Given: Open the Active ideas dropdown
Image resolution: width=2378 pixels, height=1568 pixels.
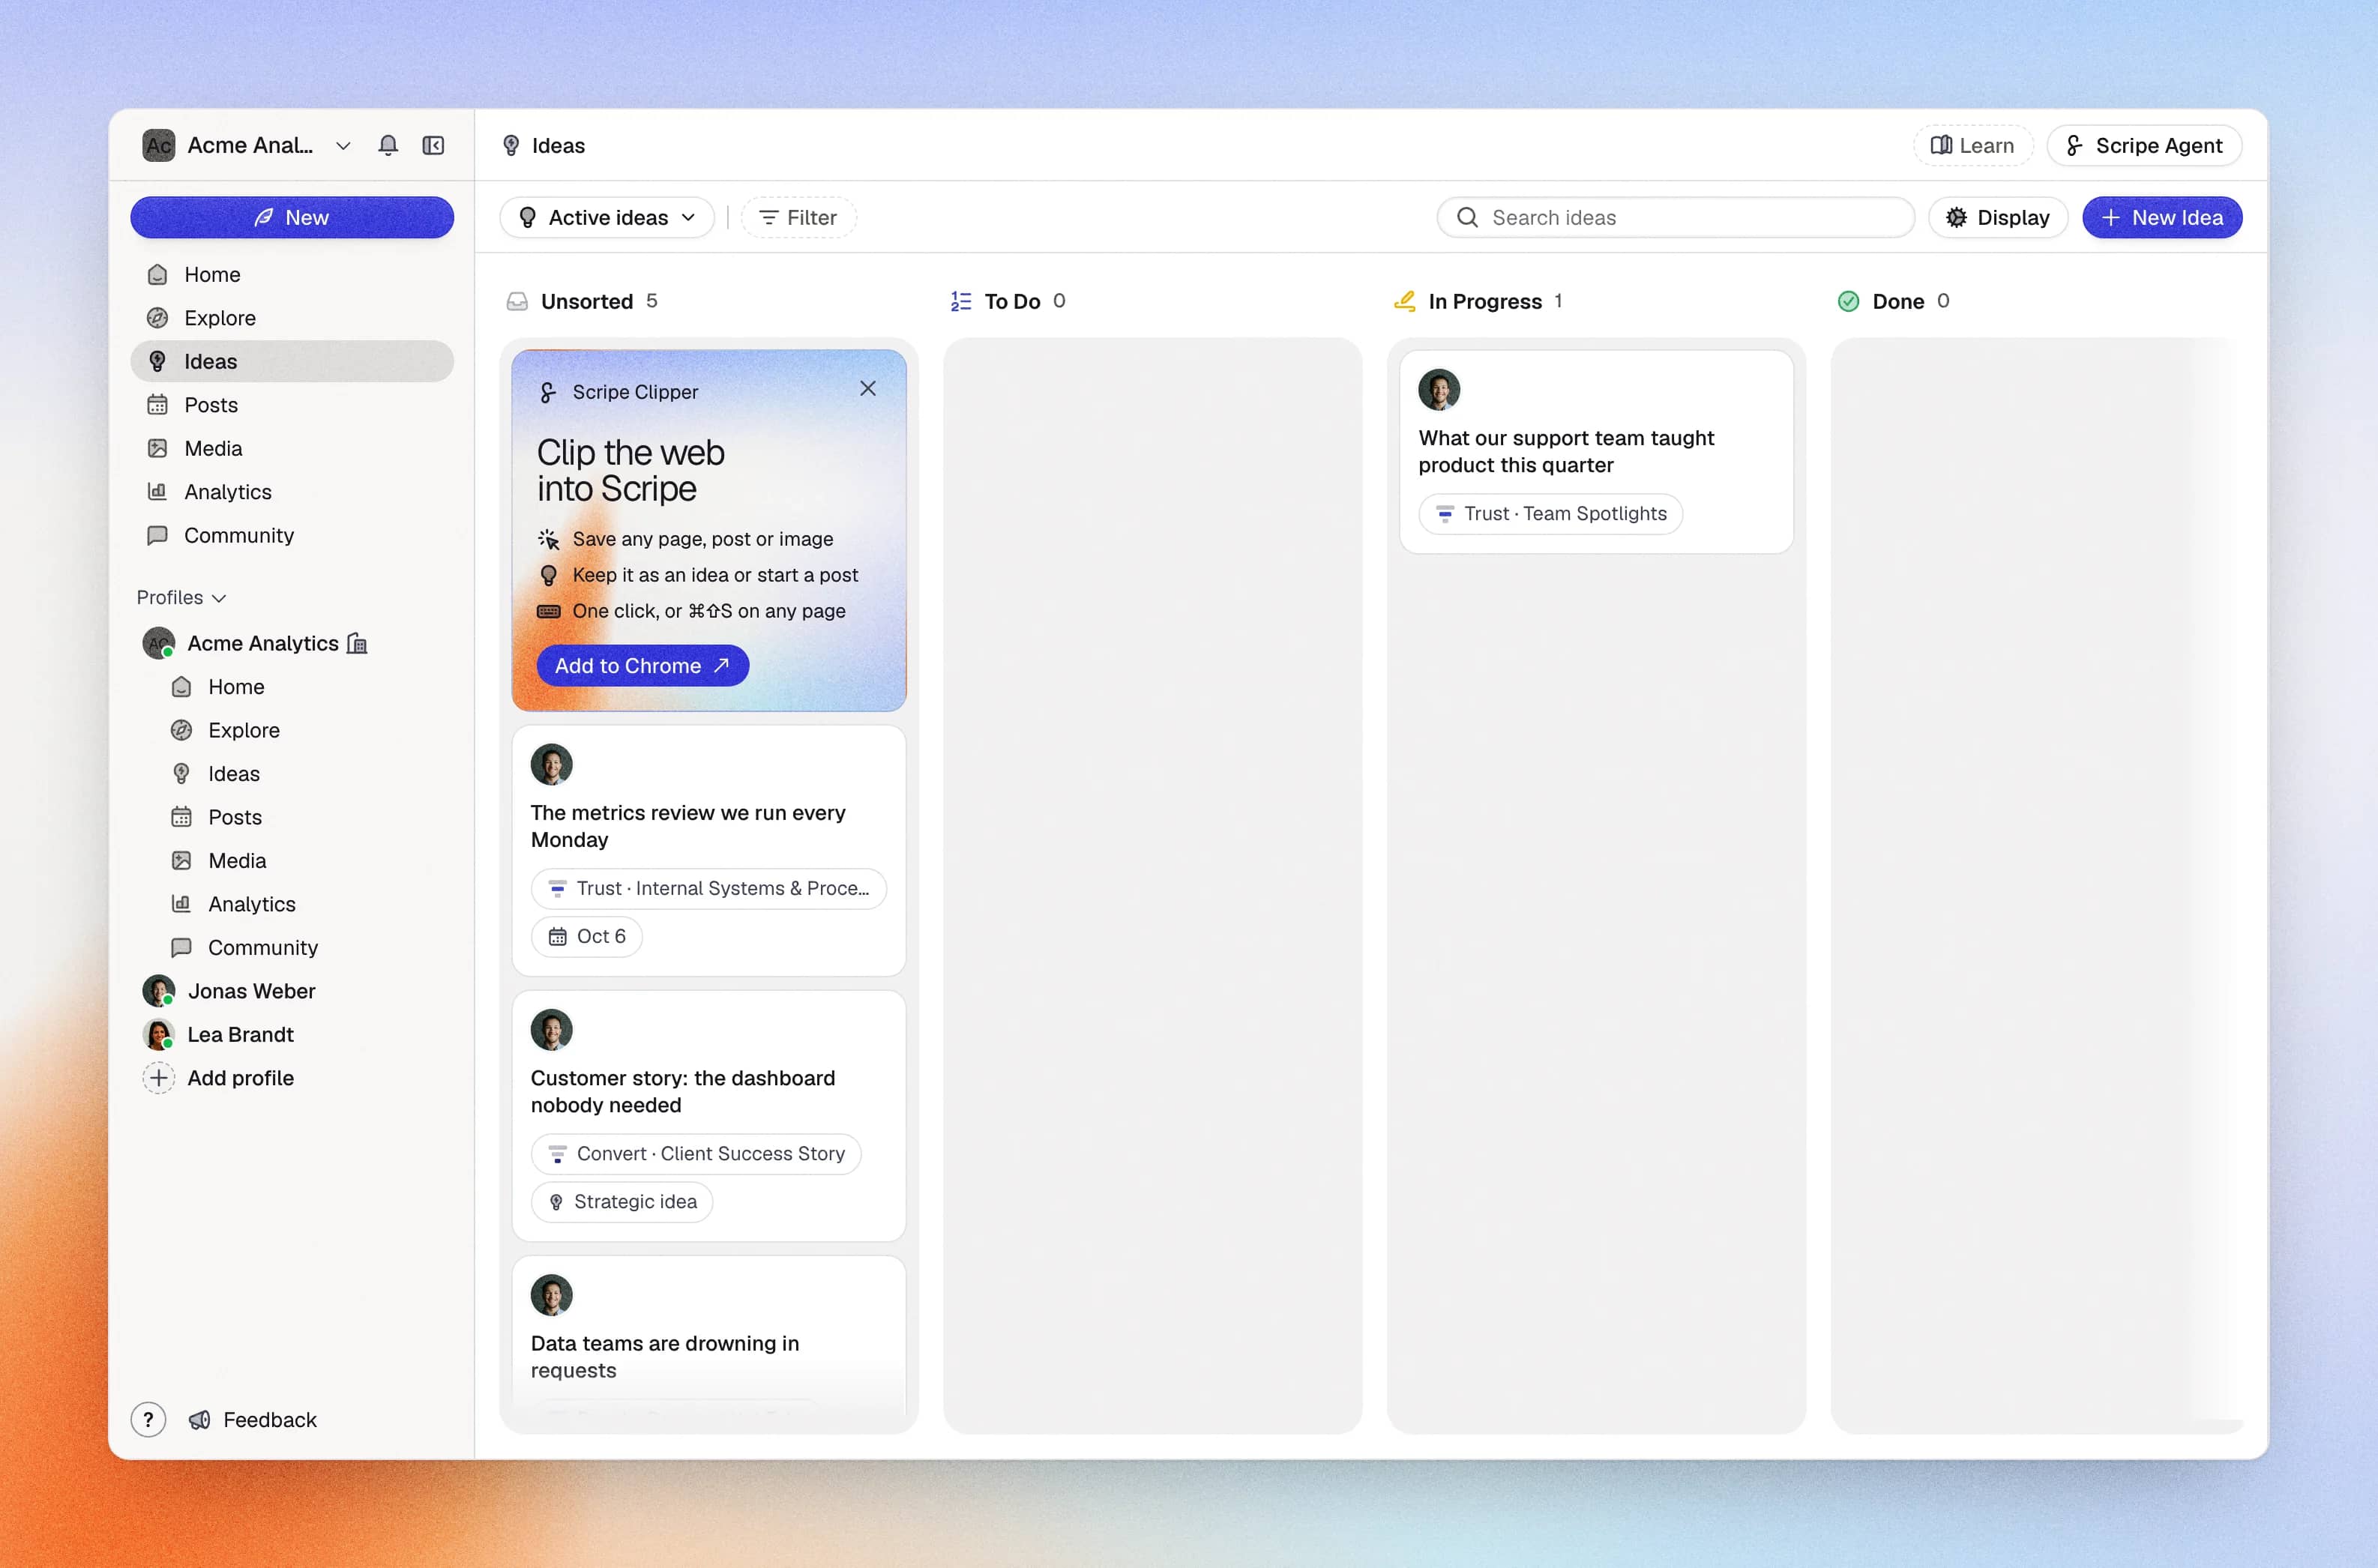Looking at the screenshot, I should tap(606, 217).
